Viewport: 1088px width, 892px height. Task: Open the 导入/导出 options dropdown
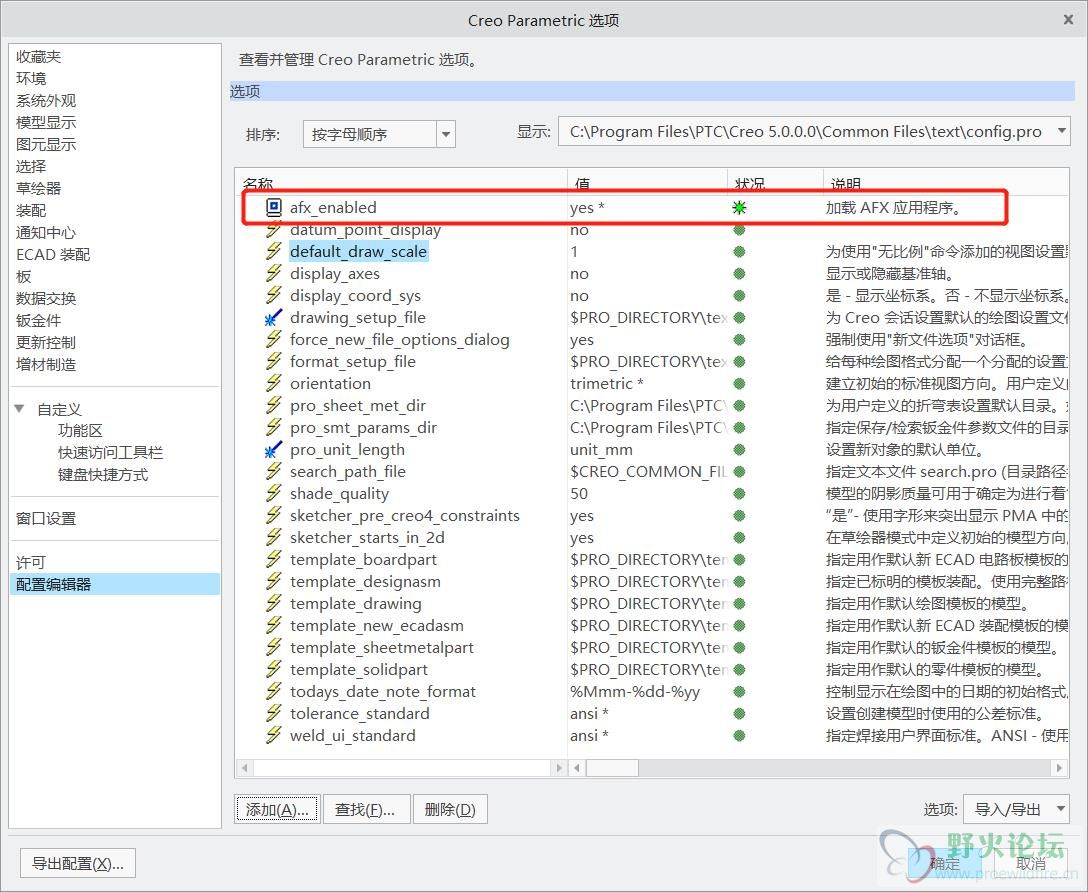tap(1061, 809)
